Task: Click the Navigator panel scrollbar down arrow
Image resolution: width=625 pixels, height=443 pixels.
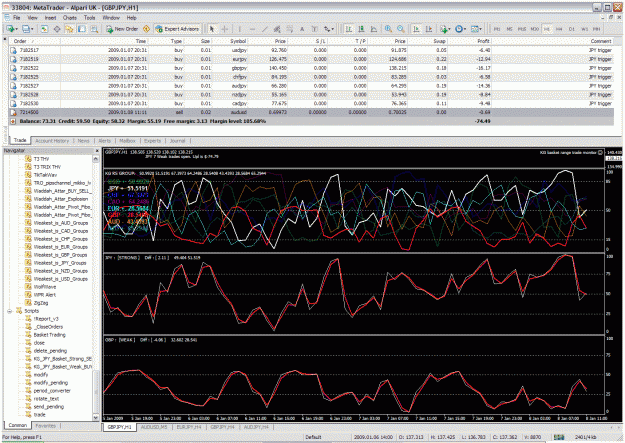Action: 96,417
